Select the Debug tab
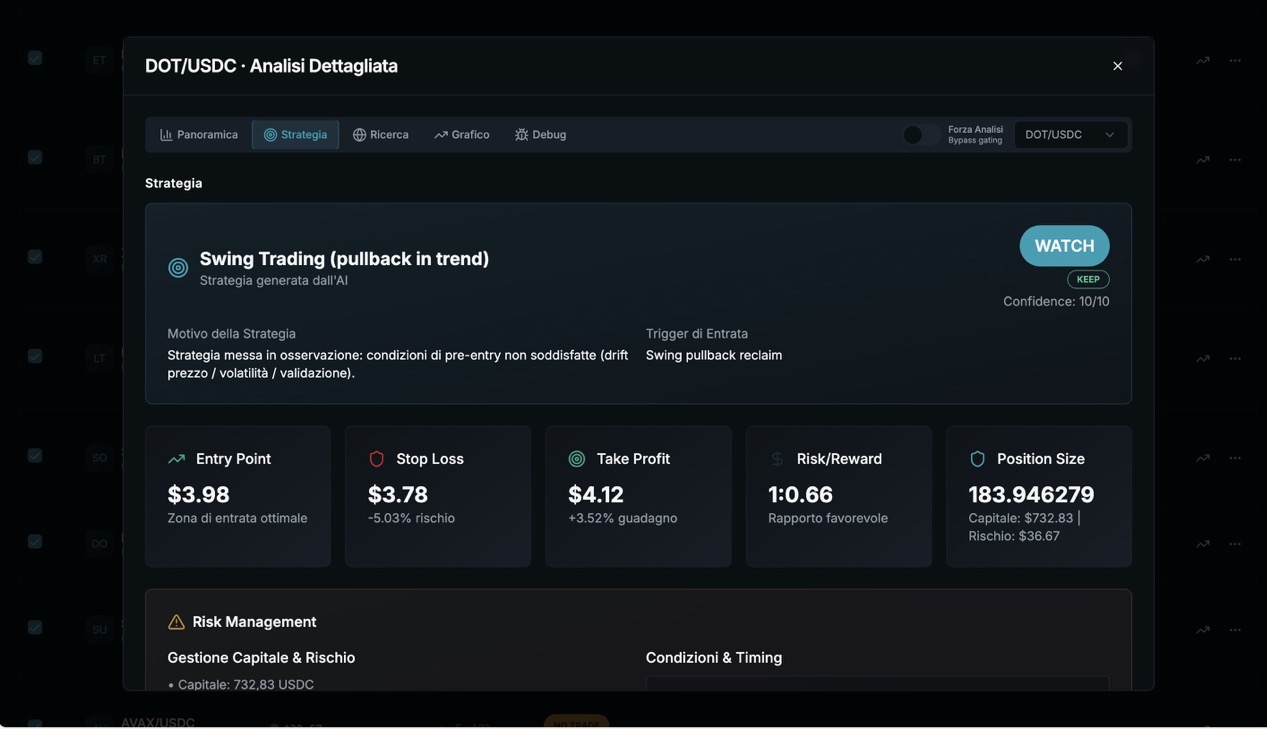The height and width of the screenshot is (729, 1267). click(540, 135)
